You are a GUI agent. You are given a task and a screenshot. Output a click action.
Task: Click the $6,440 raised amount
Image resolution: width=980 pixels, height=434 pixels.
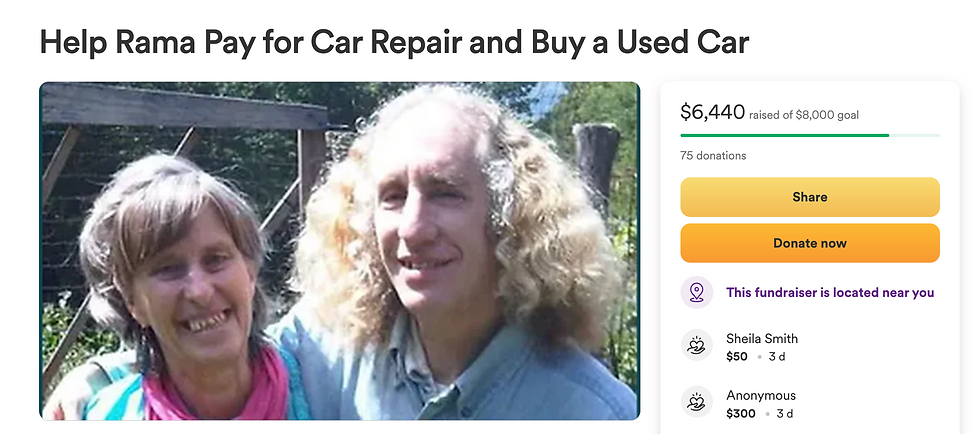coord(712,113)
